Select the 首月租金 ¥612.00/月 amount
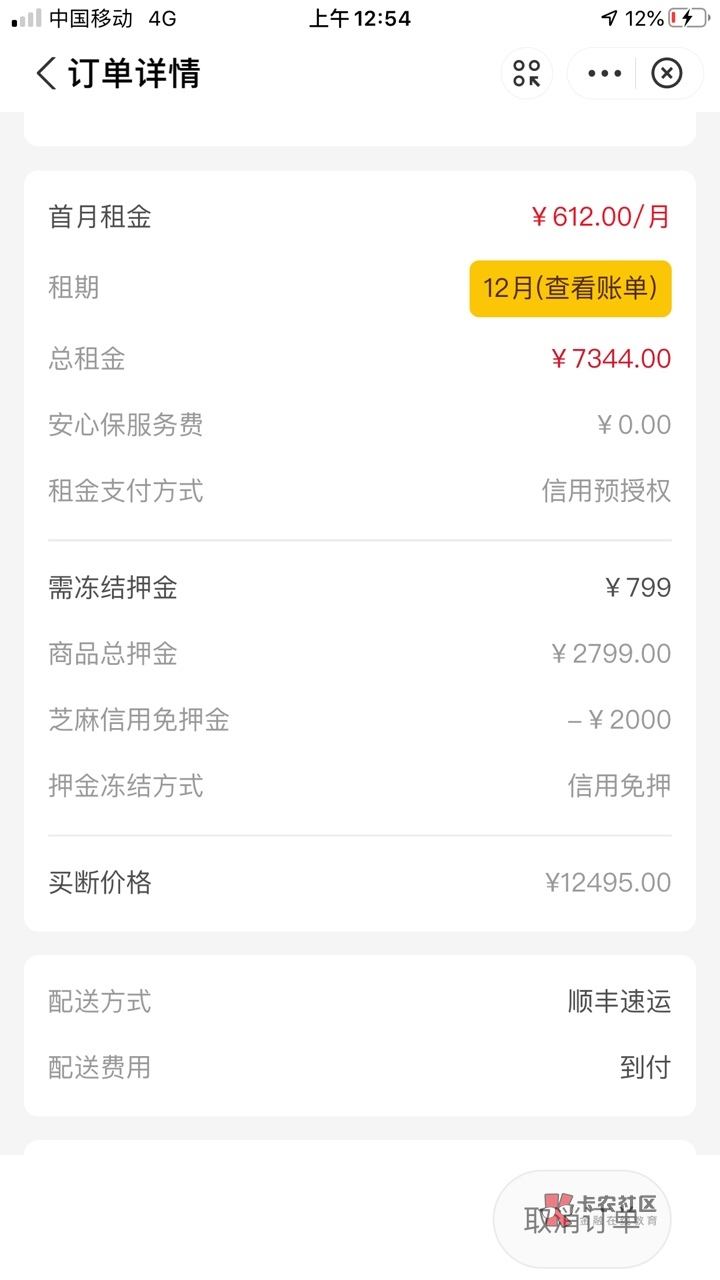This screenshot has height=1280, width=720. click(600, 217)
